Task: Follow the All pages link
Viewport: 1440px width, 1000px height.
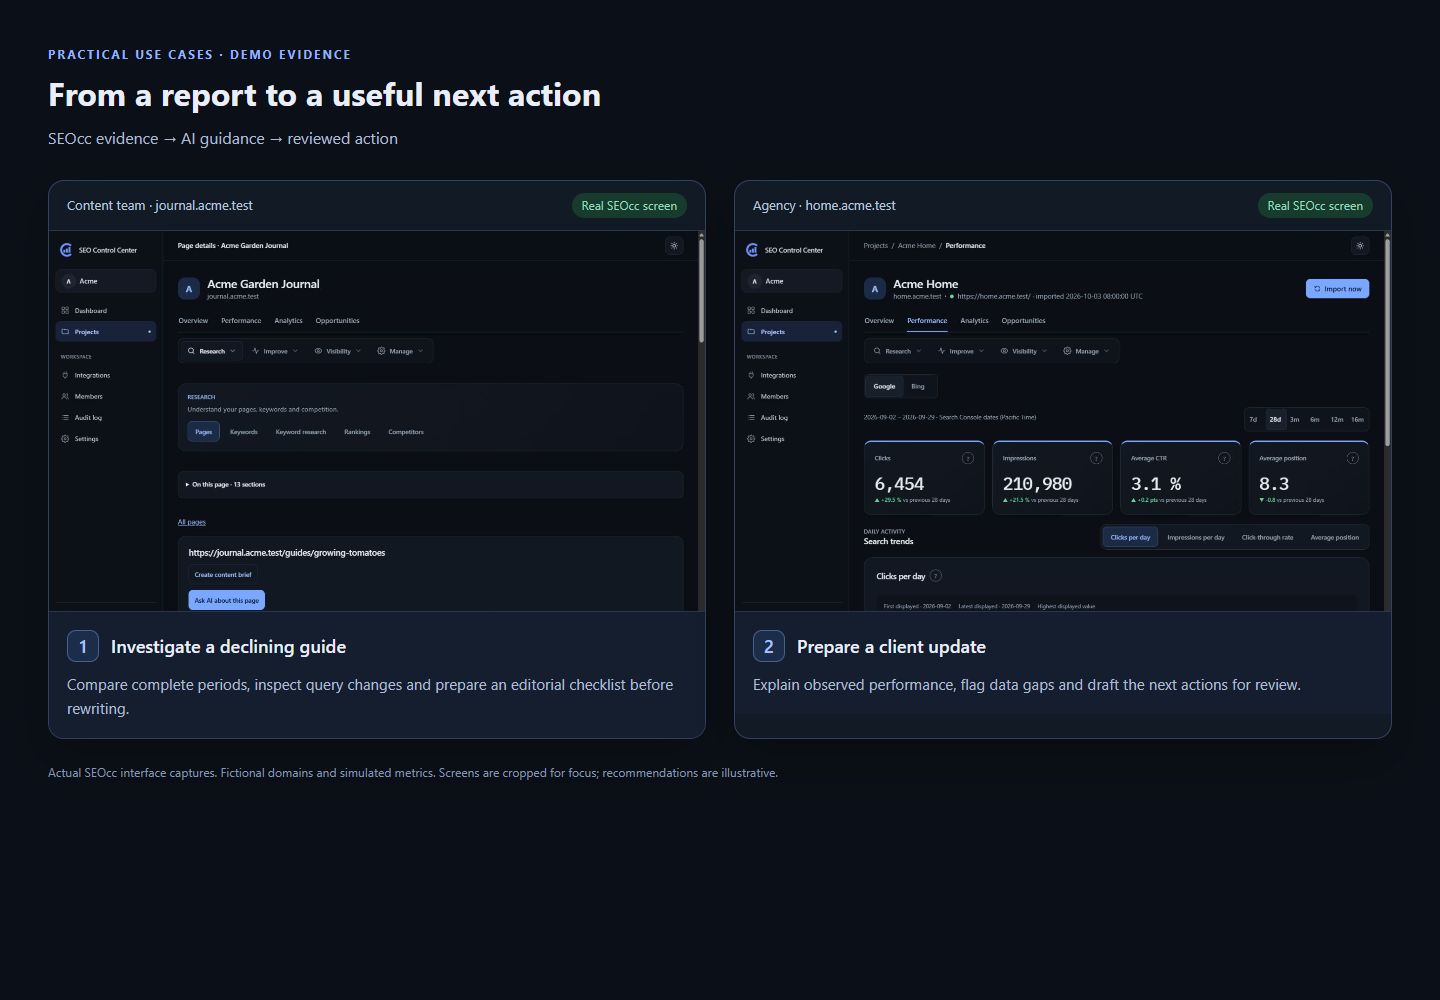Action: click(x=192, y=522)
